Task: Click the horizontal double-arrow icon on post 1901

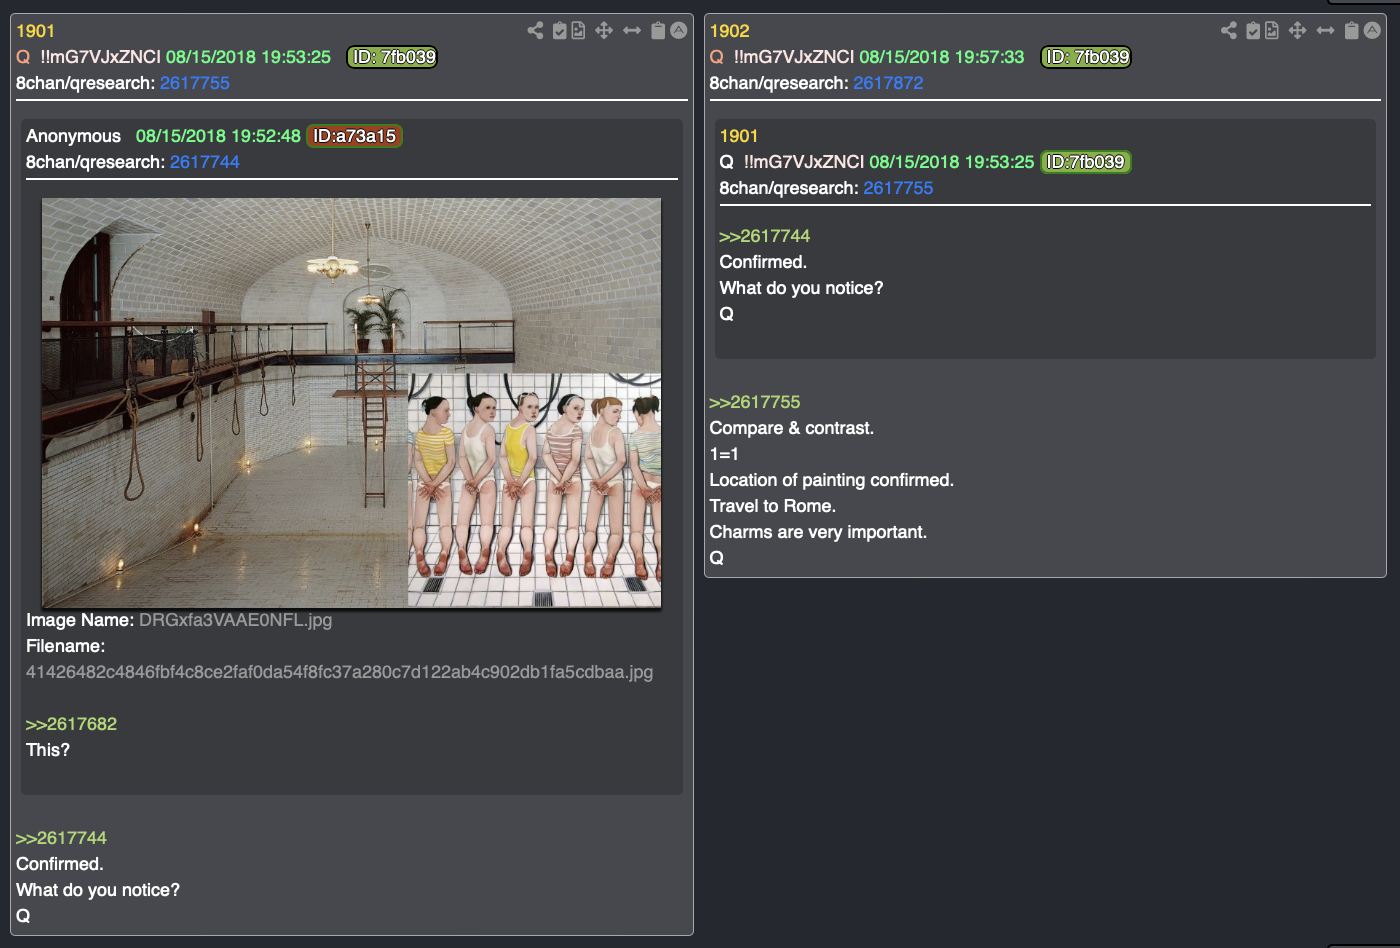Action: coord(632,31)
